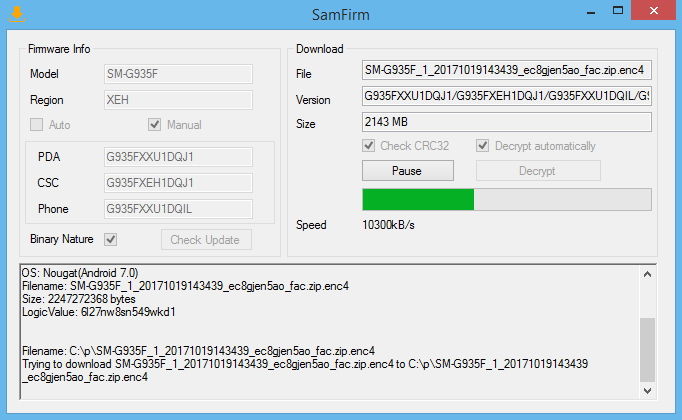Click the log scrollbar thumb

point(647,350)
